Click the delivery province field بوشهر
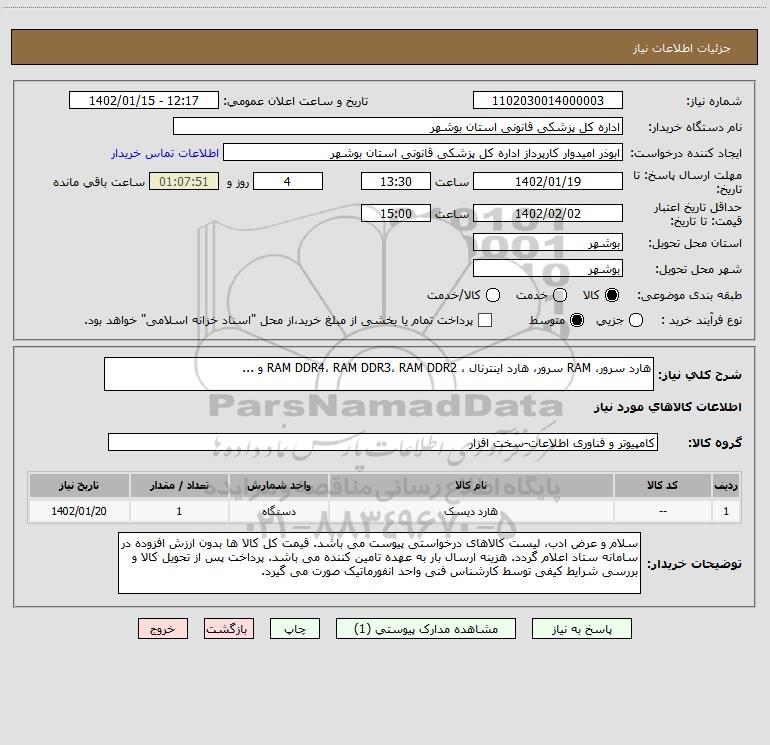The height and width of the screenshot is (745, 770). point(548,242)
